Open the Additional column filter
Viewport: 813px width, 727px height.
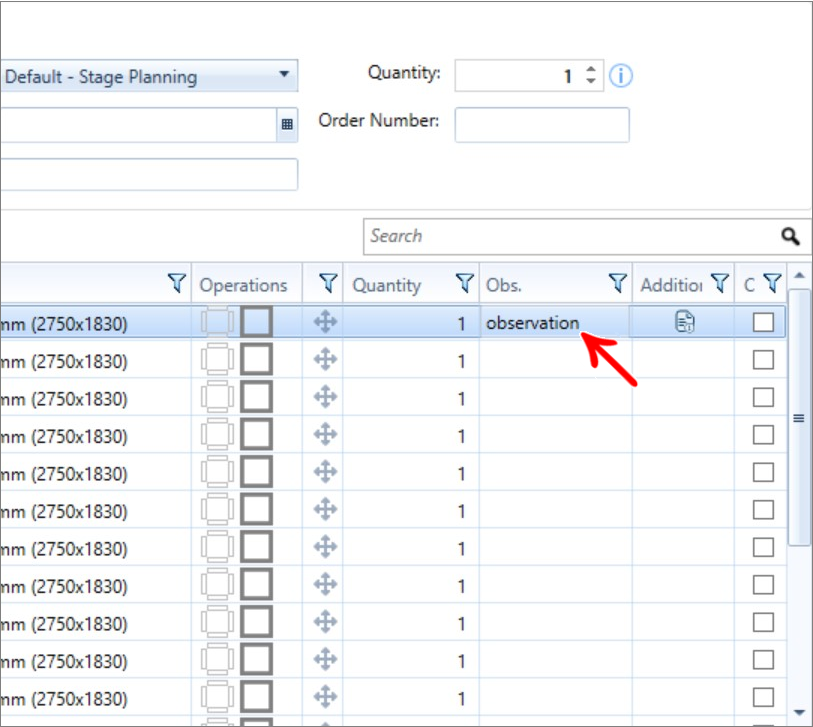[720, 283]
